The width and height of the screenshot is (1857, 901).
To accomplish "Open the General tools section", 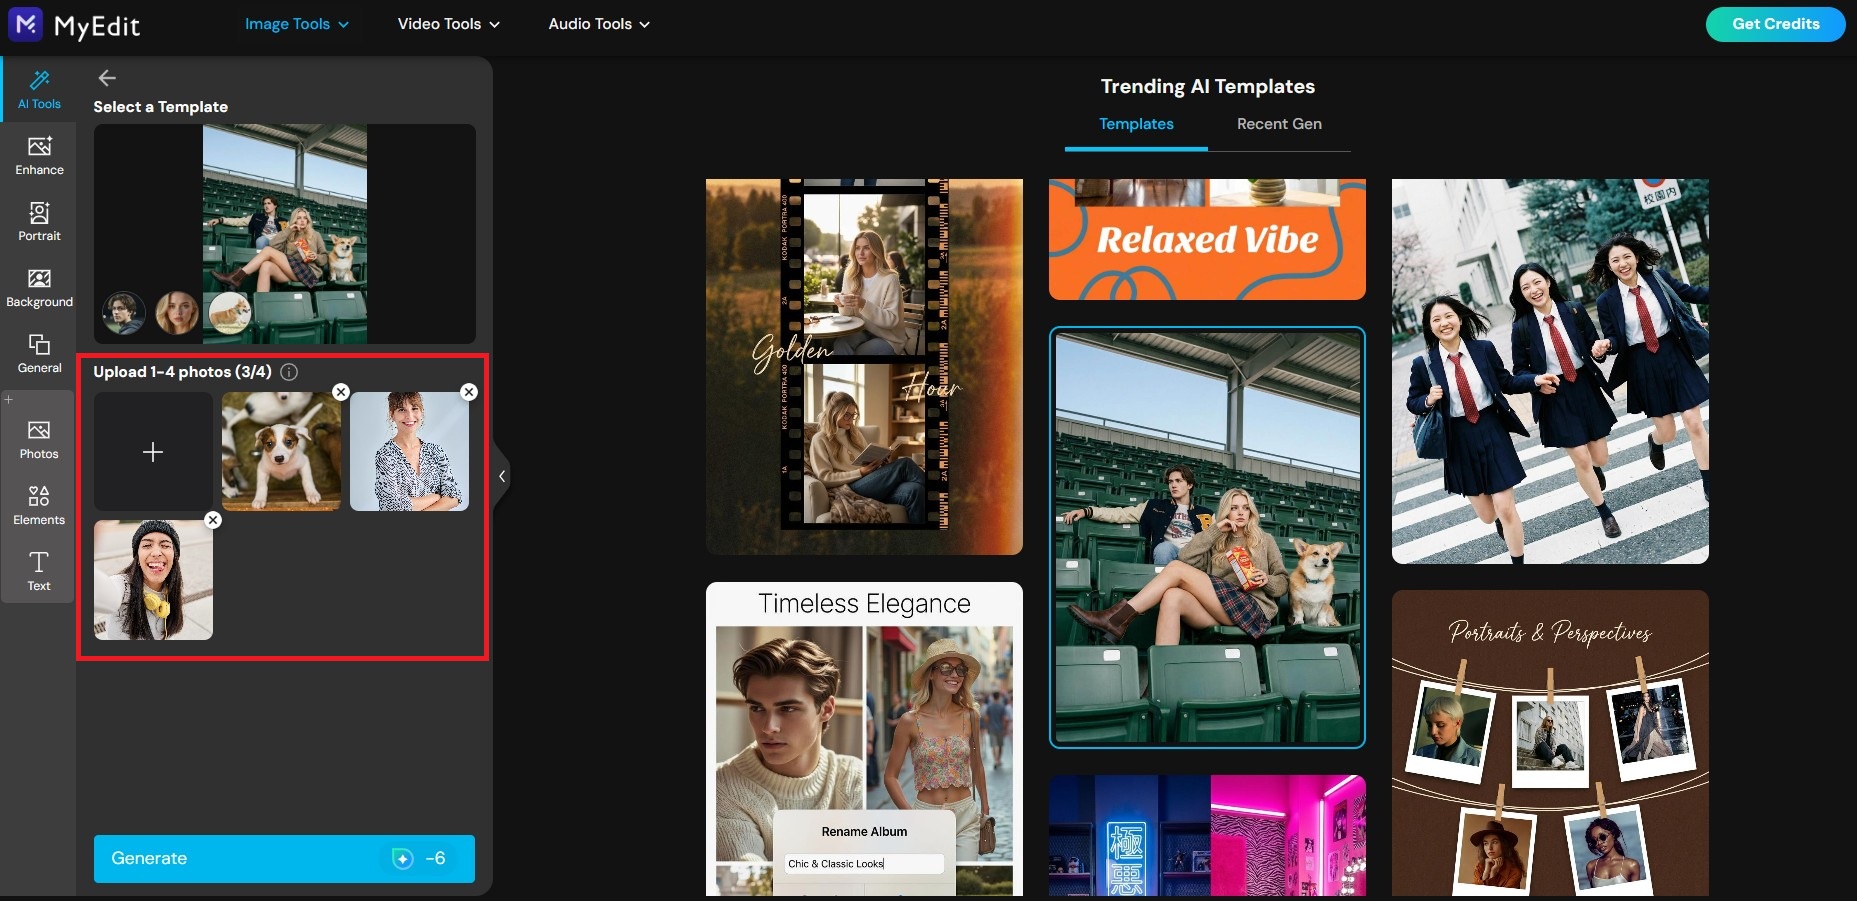I will (39, 353).
